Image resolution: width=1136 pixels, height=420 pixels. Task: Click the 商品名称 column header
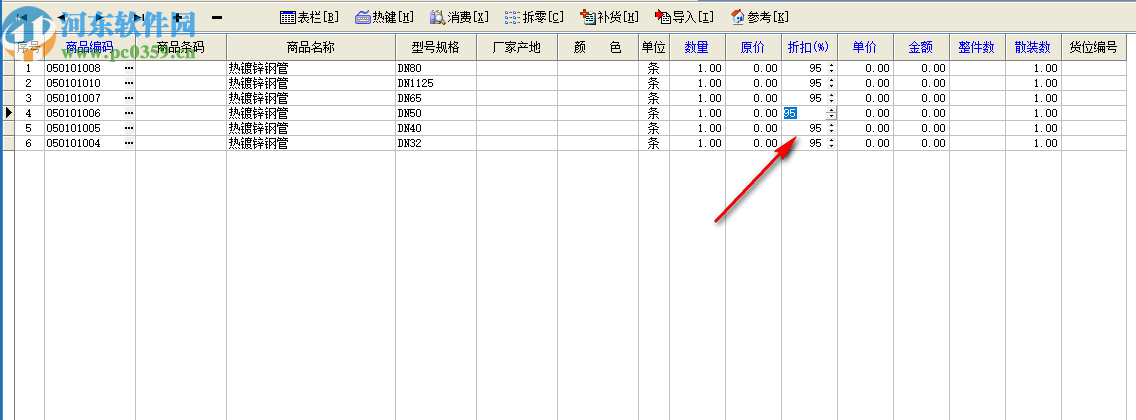(x=311, y=48)
